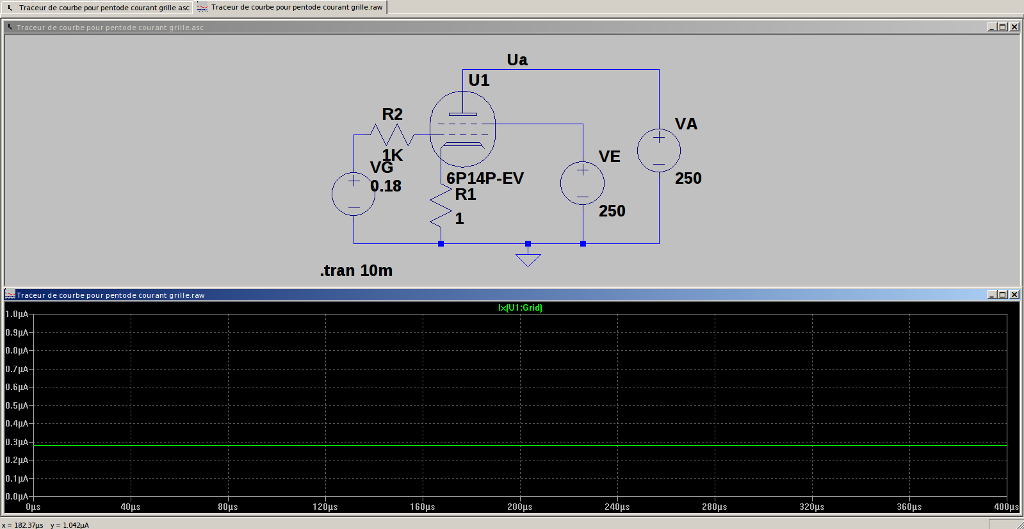The width and height of the screenshot is (1024, 529).
Task: Click the 200µs time axis label
Action: click(520, 507)
